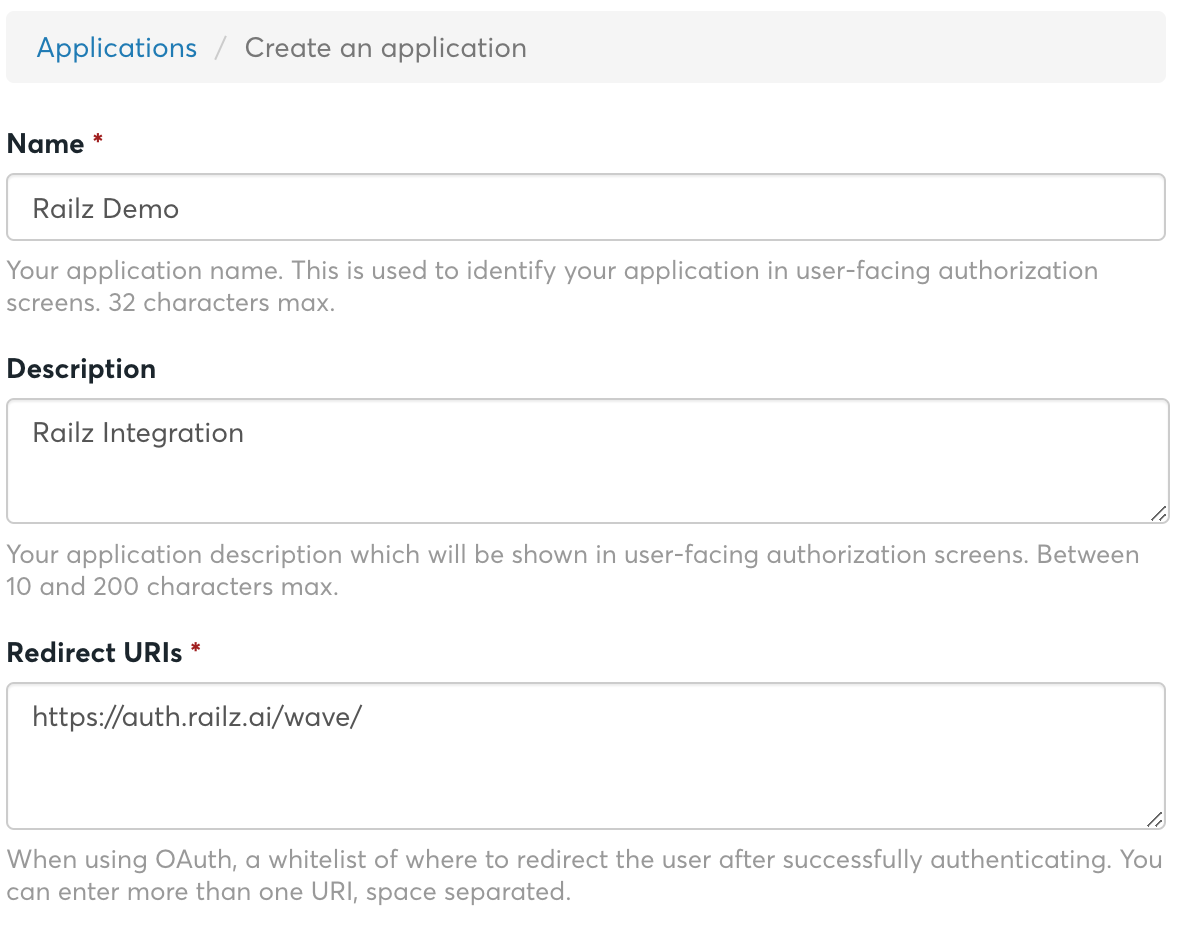Click the 'Create an application' breadcrumb text
1178x930 pixels.
tap(385, 48)
